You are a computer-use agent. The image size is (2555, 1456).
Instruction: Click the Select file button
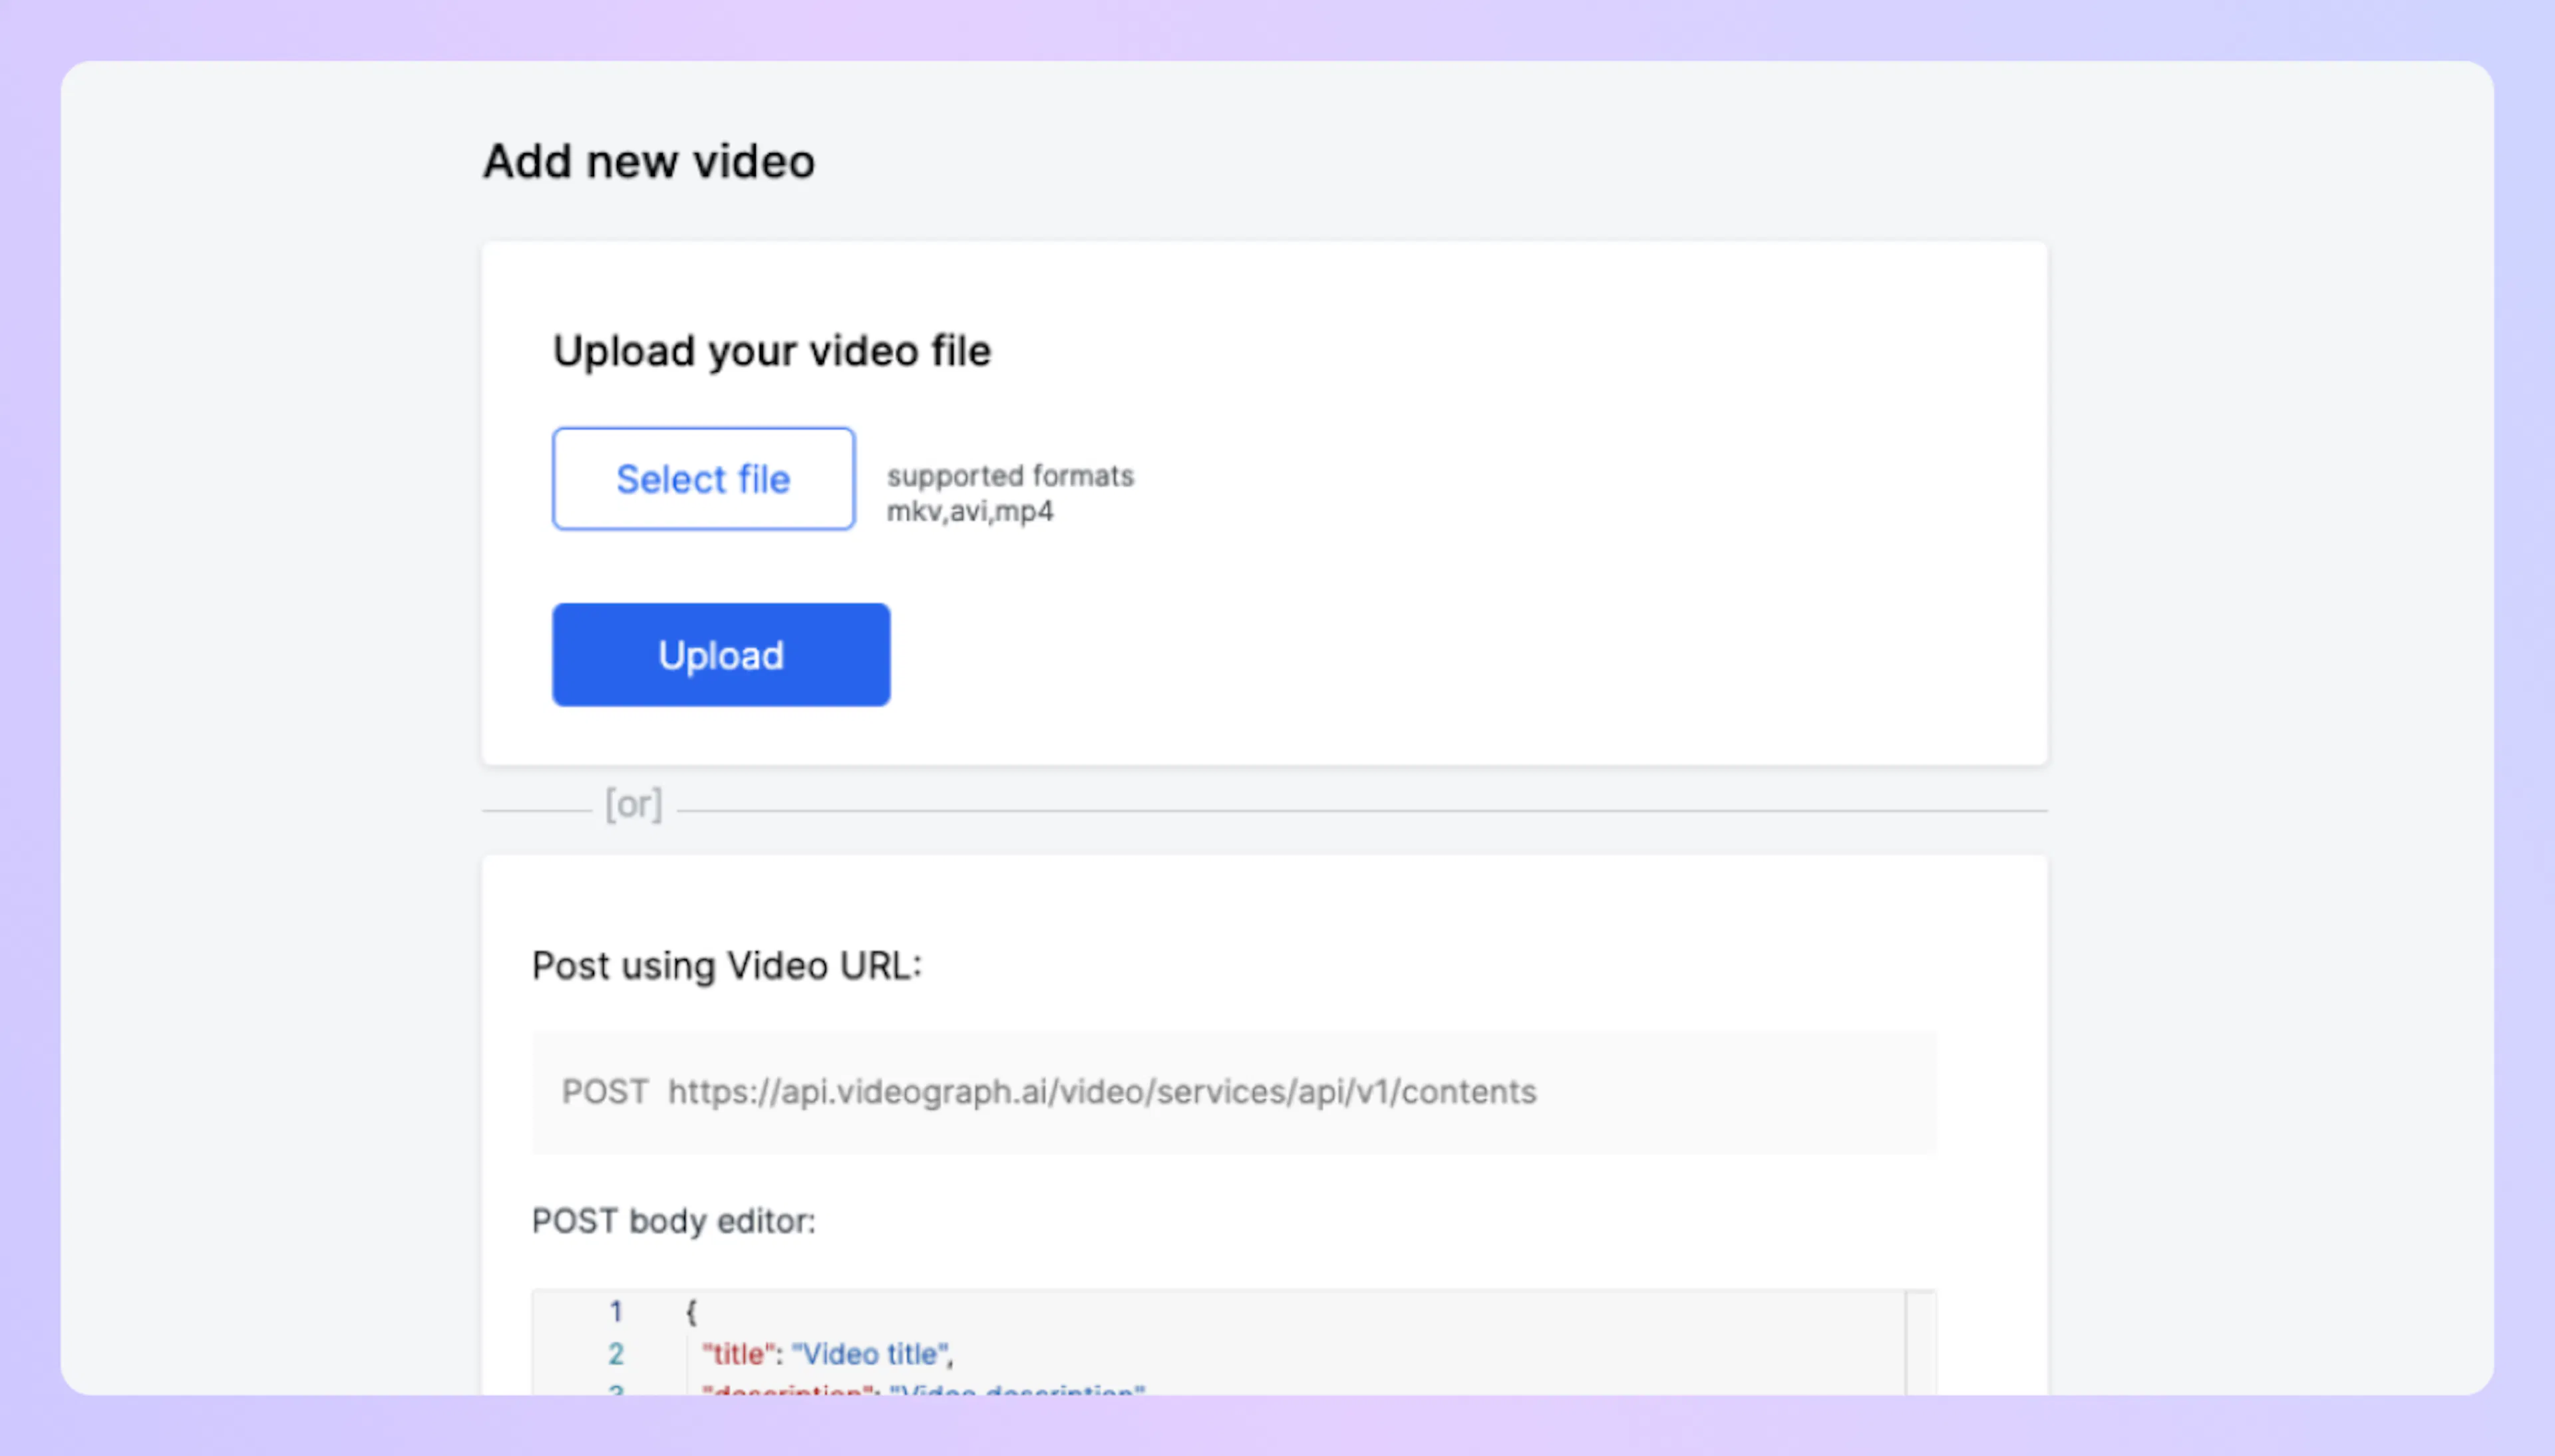703,479
